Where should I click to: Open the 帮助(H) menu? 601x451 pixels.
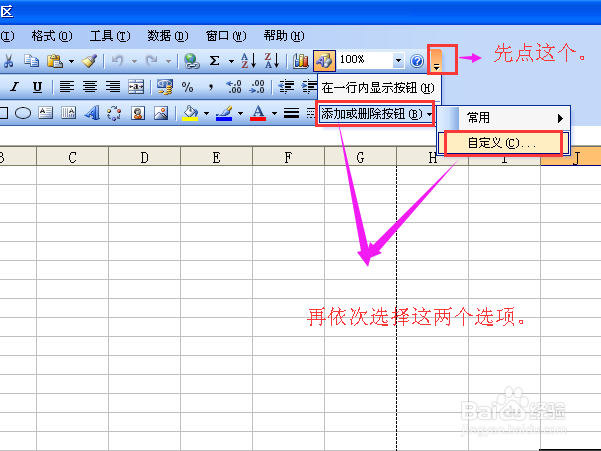coord(284,36)
